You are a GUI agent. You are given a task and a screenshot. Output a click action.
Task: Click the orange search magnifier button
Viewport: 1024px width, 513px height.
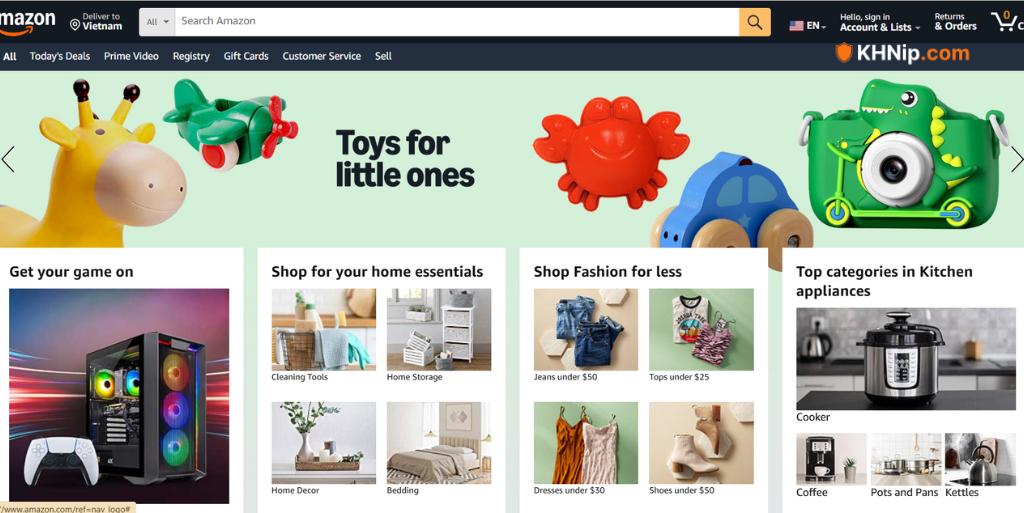point(754,22)
